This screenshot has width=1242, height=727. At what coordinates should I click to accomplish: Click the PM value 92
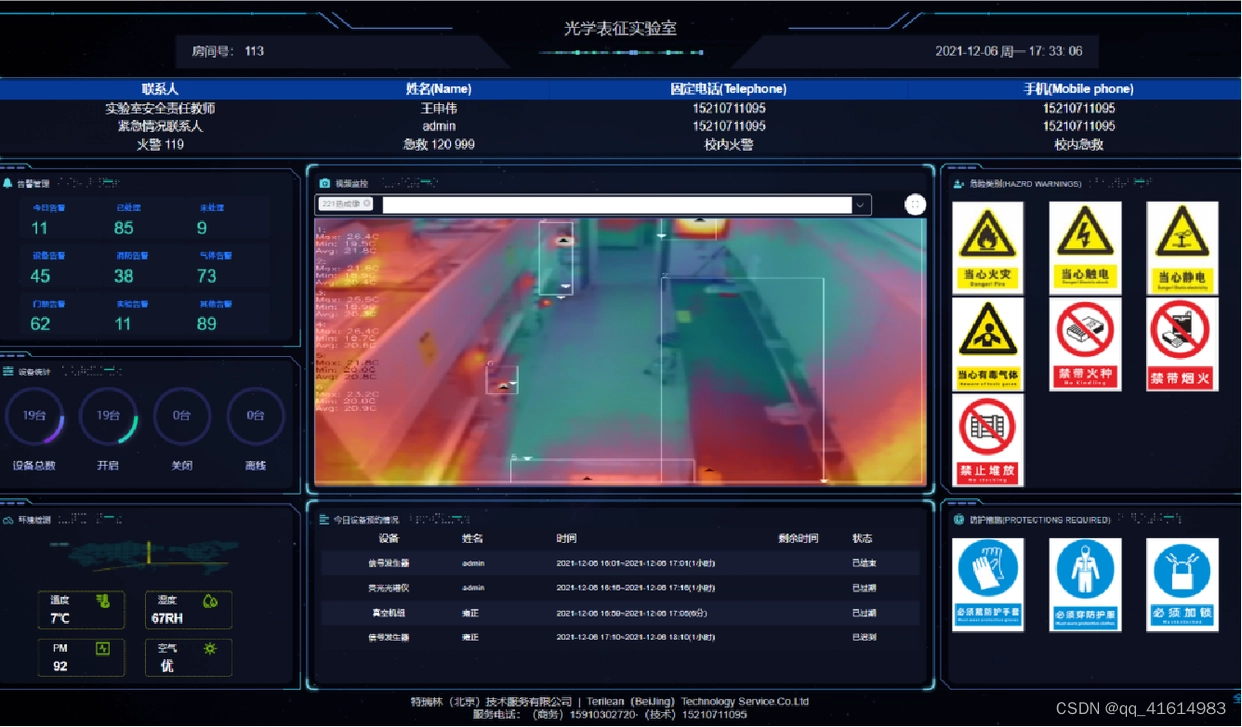tap(60, 666)
